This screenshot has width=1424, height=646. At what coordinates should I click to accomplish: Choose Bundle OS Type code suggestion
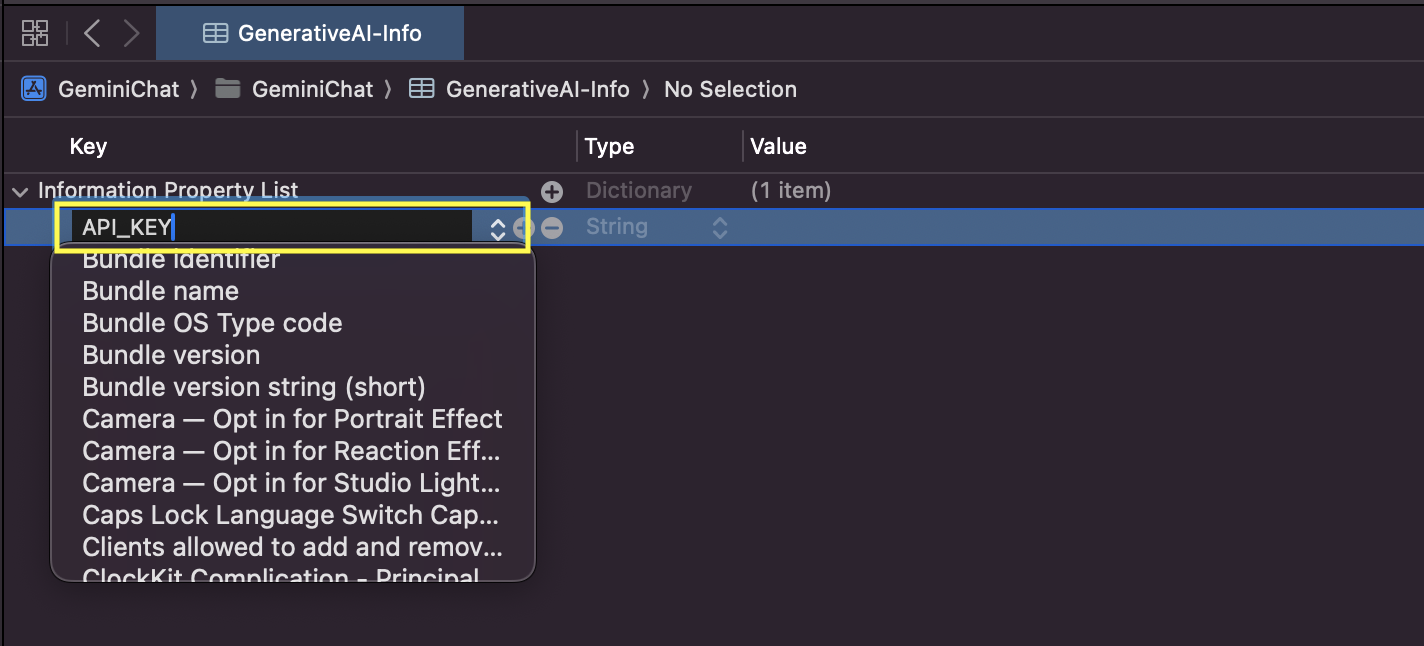point(212,323)
